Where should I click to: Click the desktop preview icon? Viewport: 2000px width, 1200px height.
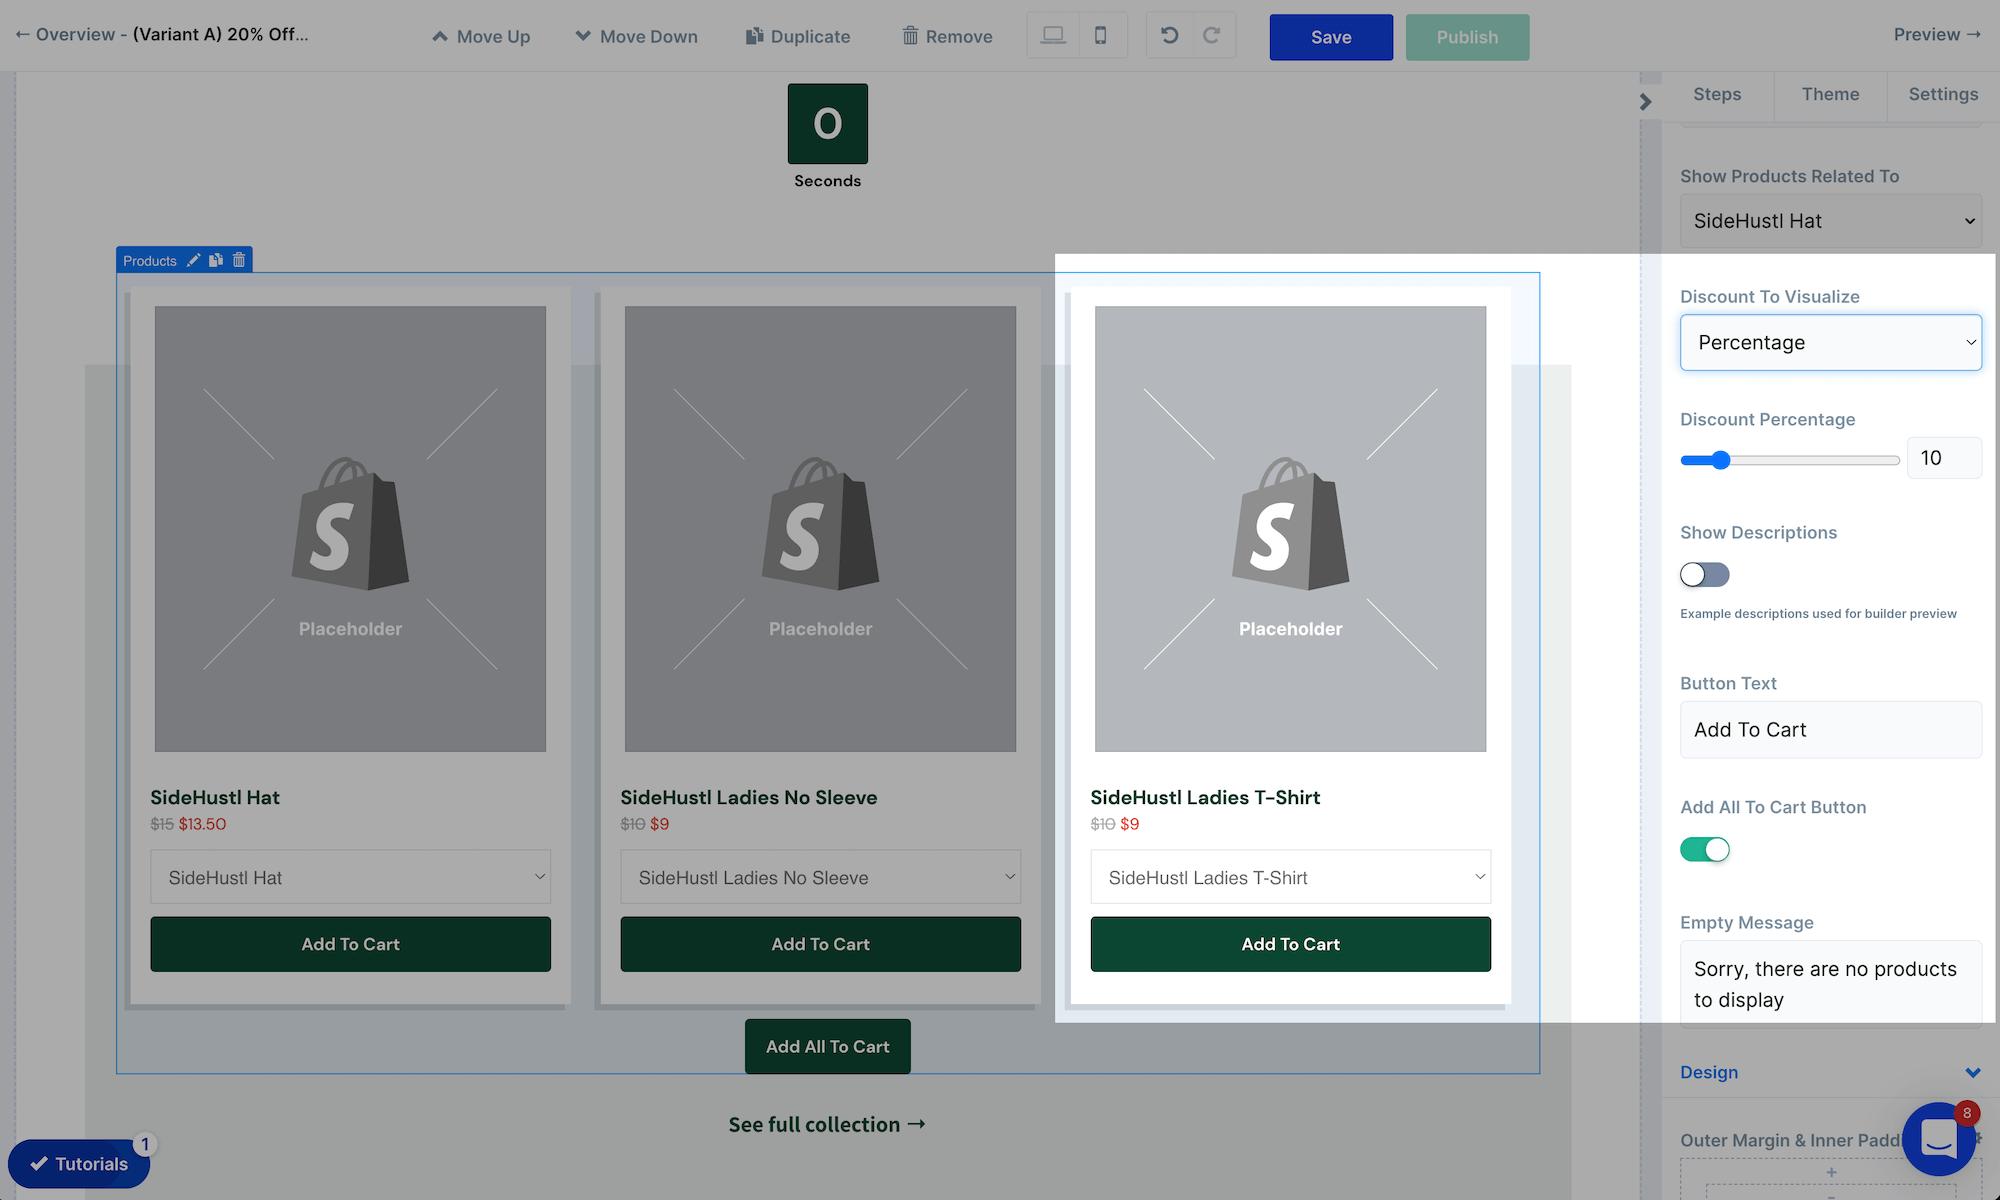(1053, 36)
